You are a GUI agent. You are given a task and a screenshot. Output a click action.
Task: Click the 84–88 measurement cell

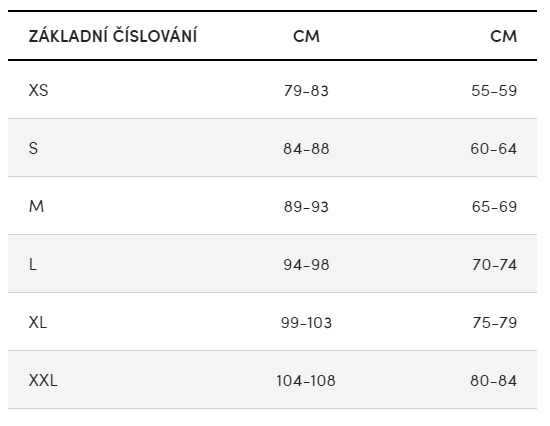click(x=306, y=149)
